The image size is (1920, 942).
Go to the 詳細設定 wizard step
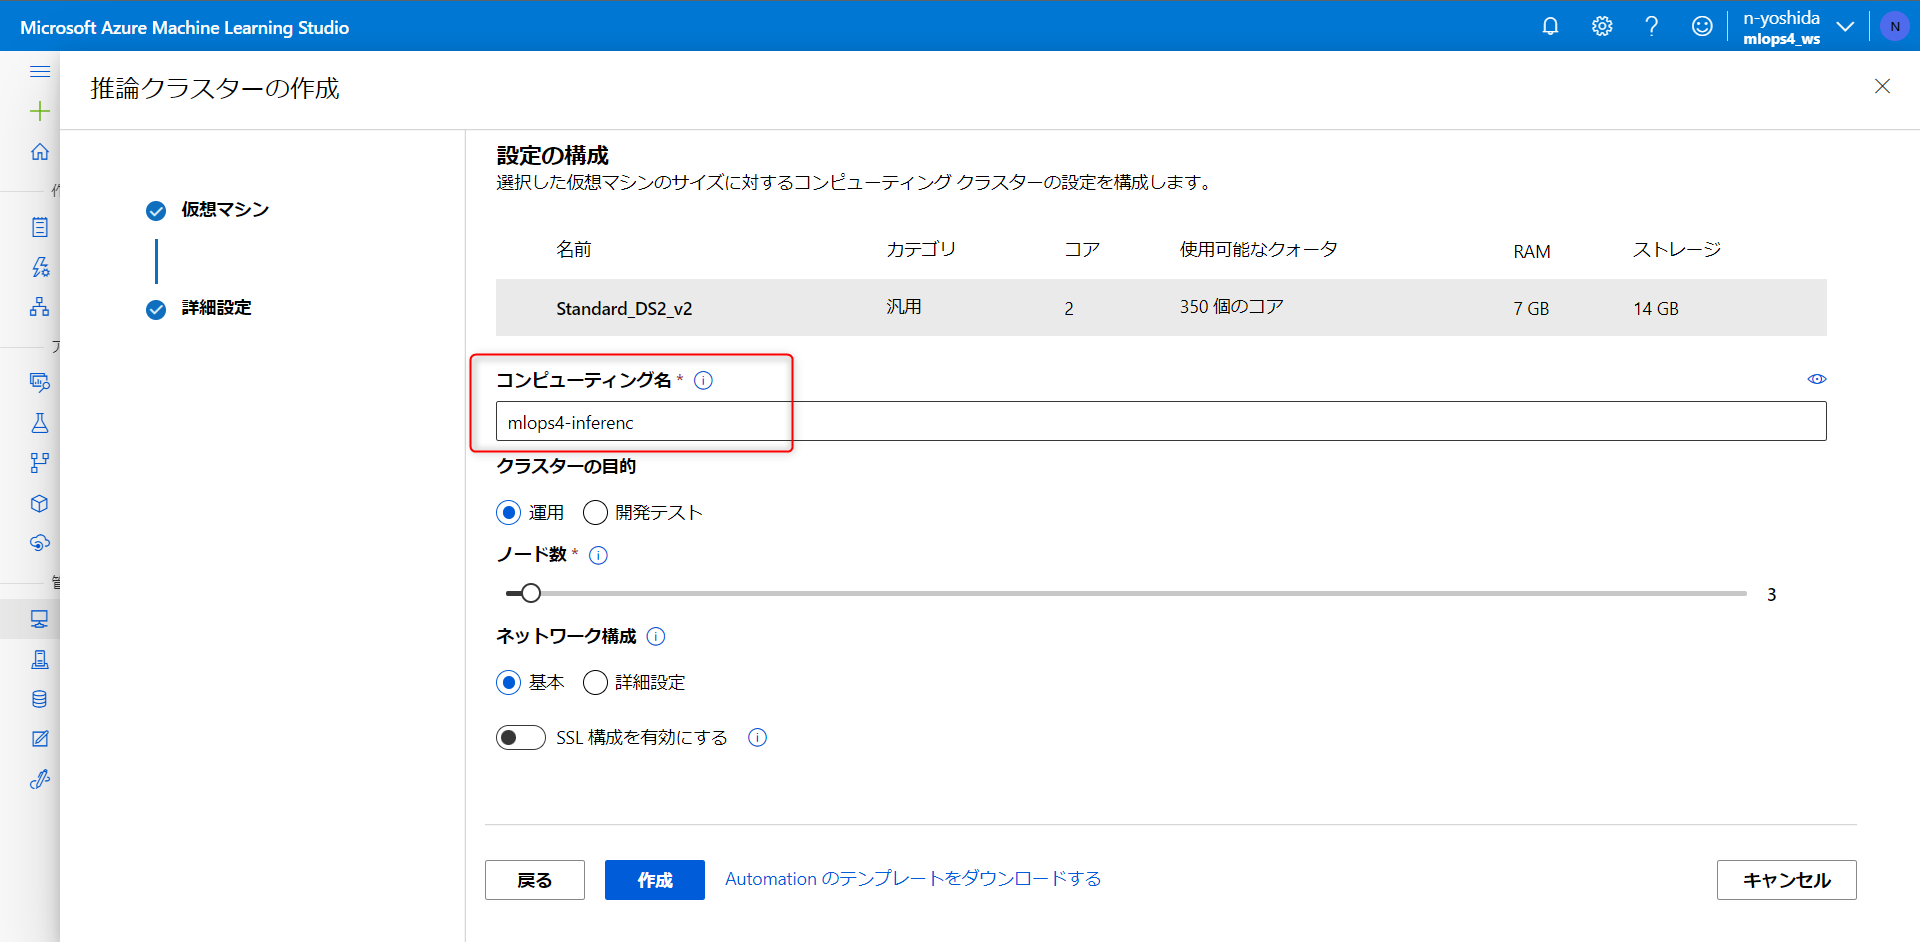216,308
